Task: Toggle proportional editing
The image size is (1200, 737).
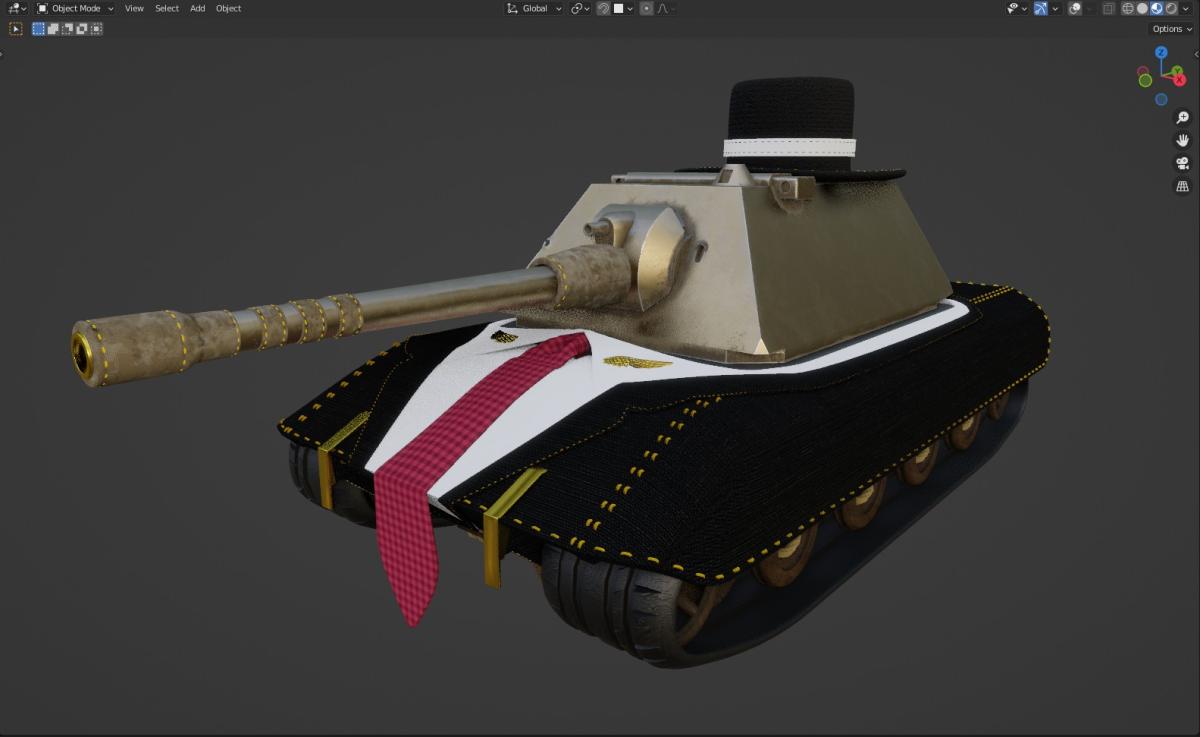Action: click(646, 8)
